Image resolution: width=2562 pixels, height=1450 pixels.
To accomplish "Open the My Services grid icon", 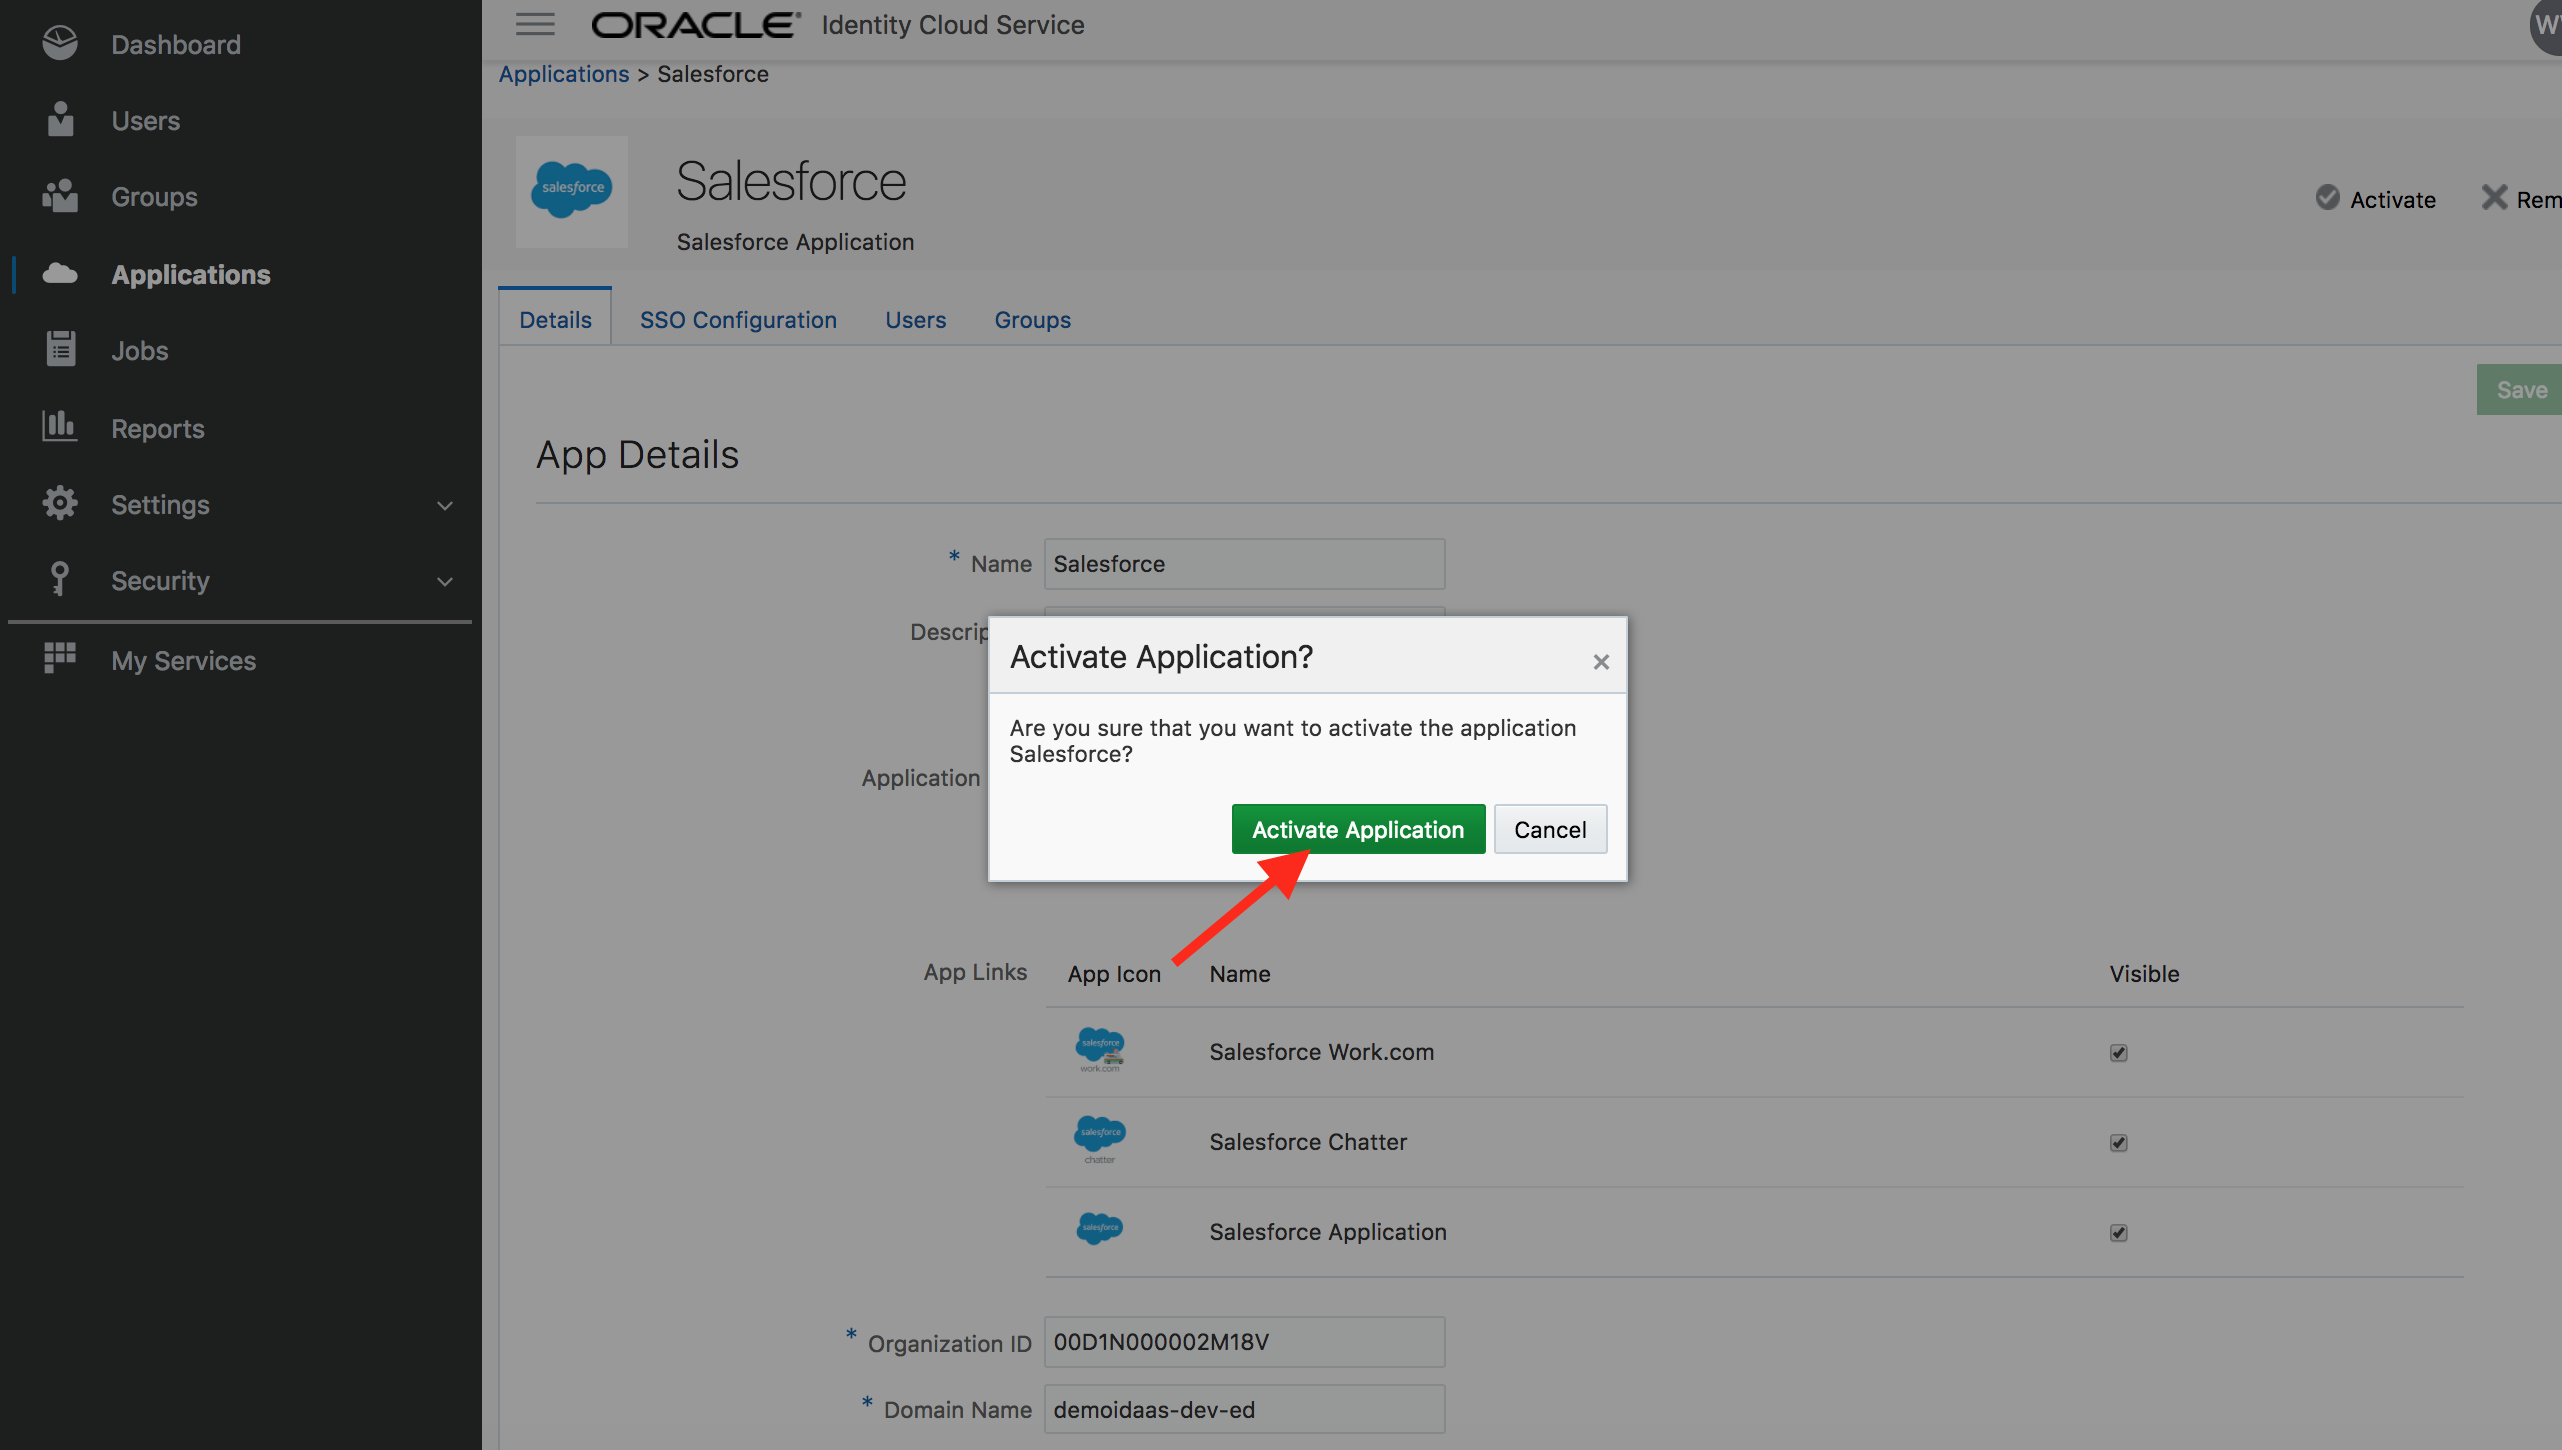I will coord(60,658).
